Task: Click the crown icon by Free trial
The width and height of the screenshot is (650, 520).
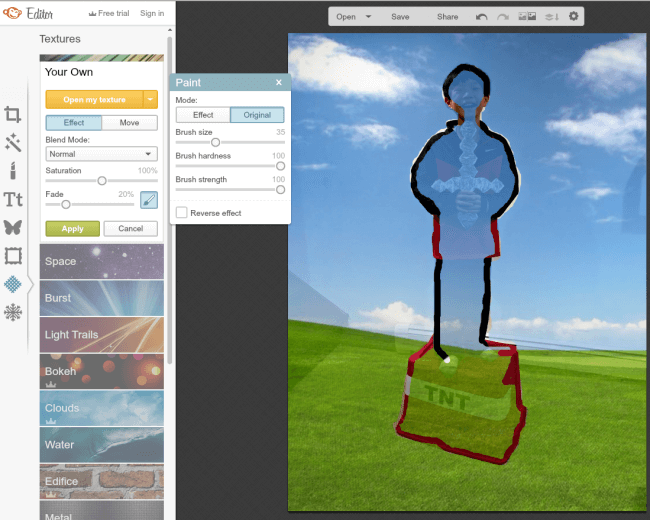Action: [x=92, y=14]
